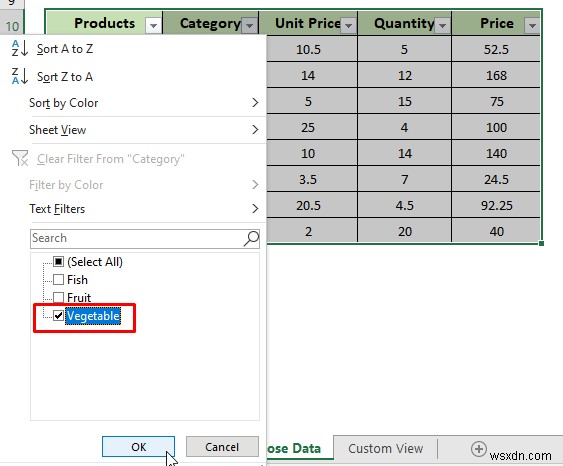Choose Sort A to Z menu item

(x=134, y=48)
